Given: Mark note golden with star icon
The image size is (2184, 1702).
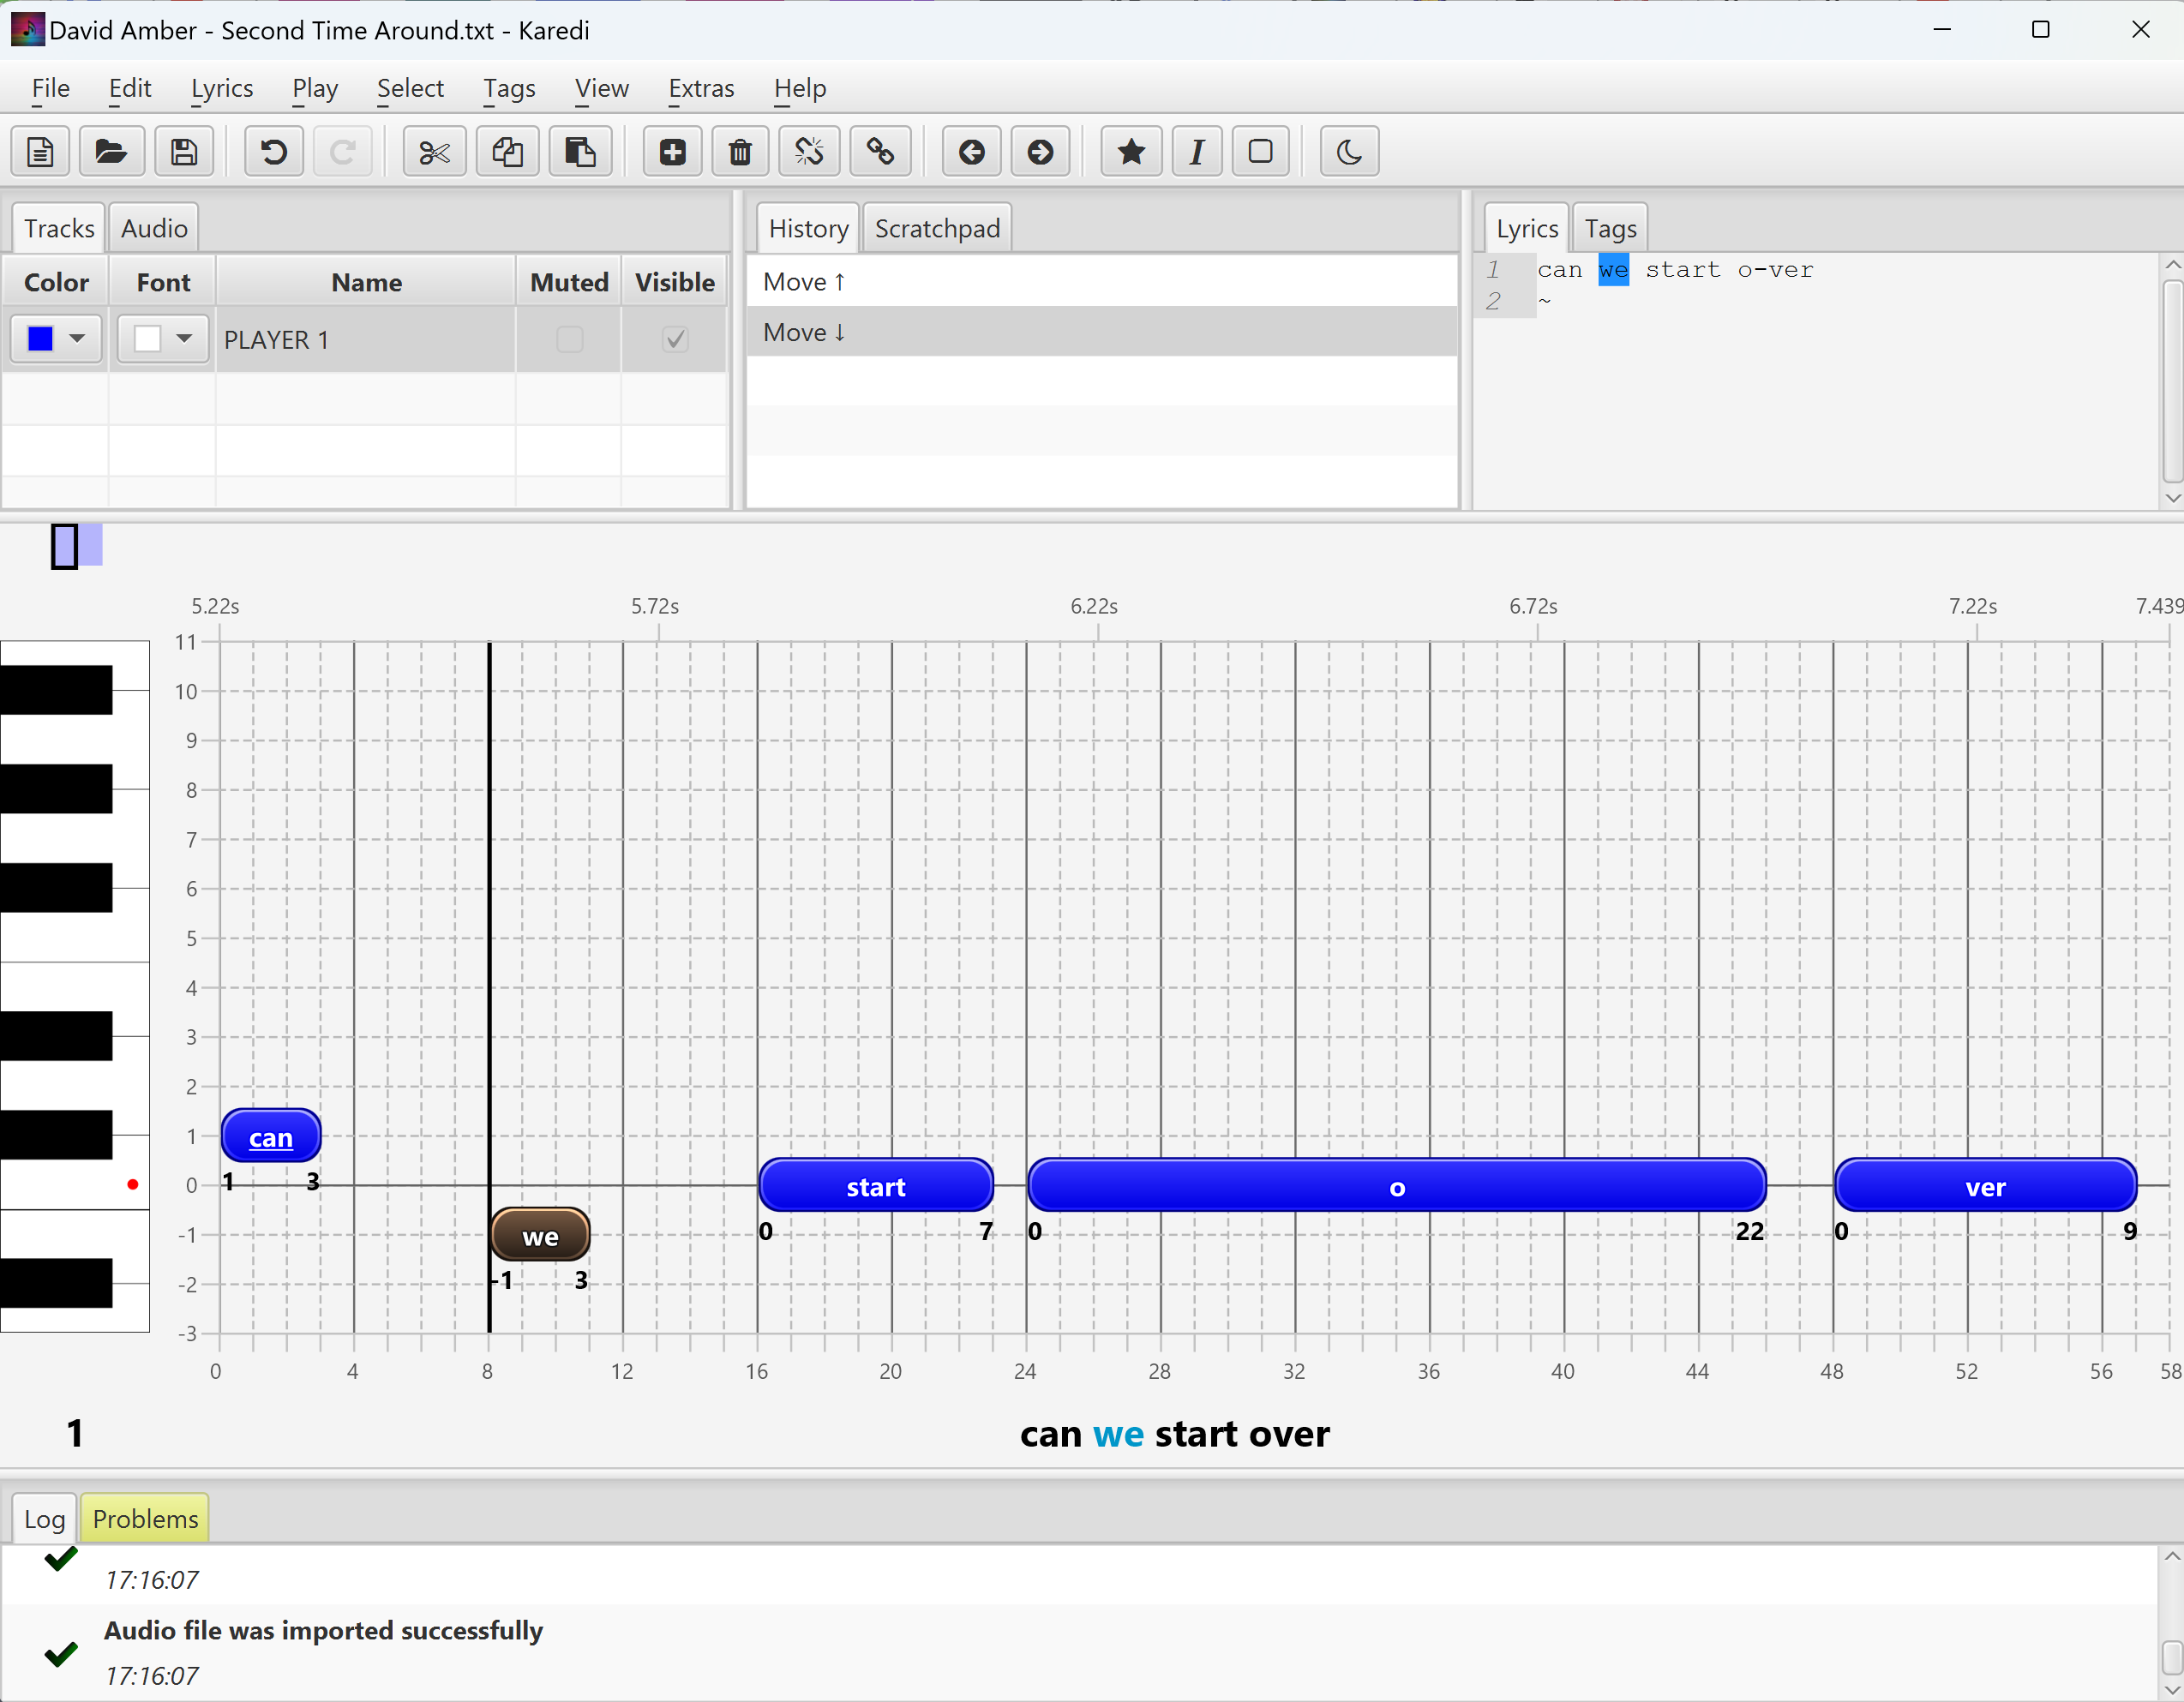Looking at the screenshot, I should (1131, 152).
